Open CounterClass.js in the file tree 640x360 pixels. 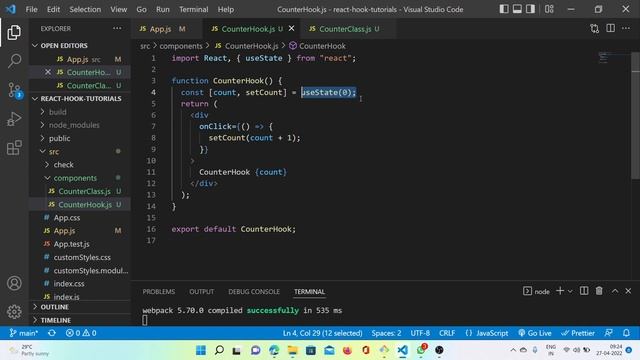(80, 191)
